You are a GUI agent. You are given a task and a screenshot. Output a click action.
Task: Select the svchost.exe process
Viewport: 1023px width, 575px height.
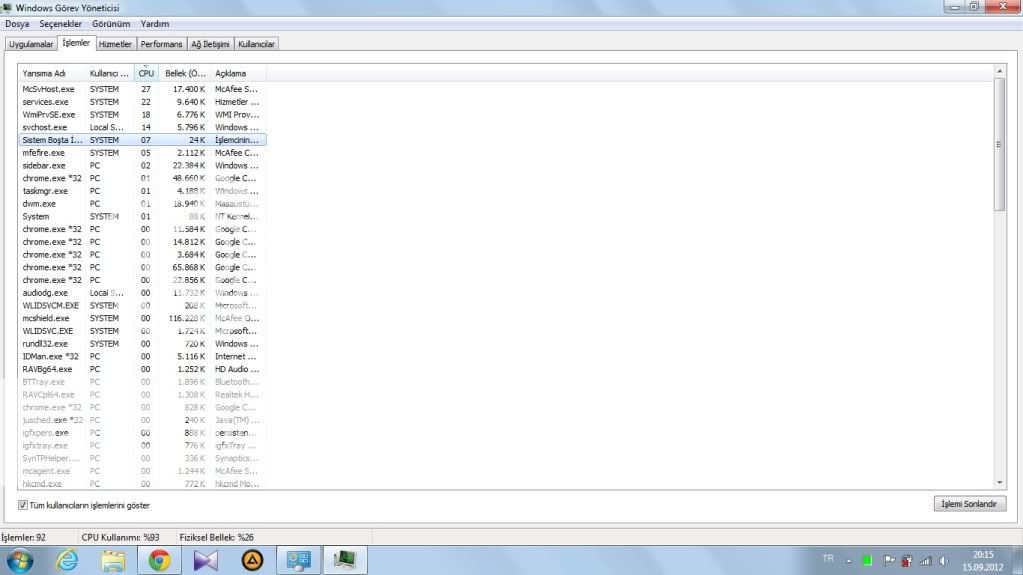click(142, 127)
